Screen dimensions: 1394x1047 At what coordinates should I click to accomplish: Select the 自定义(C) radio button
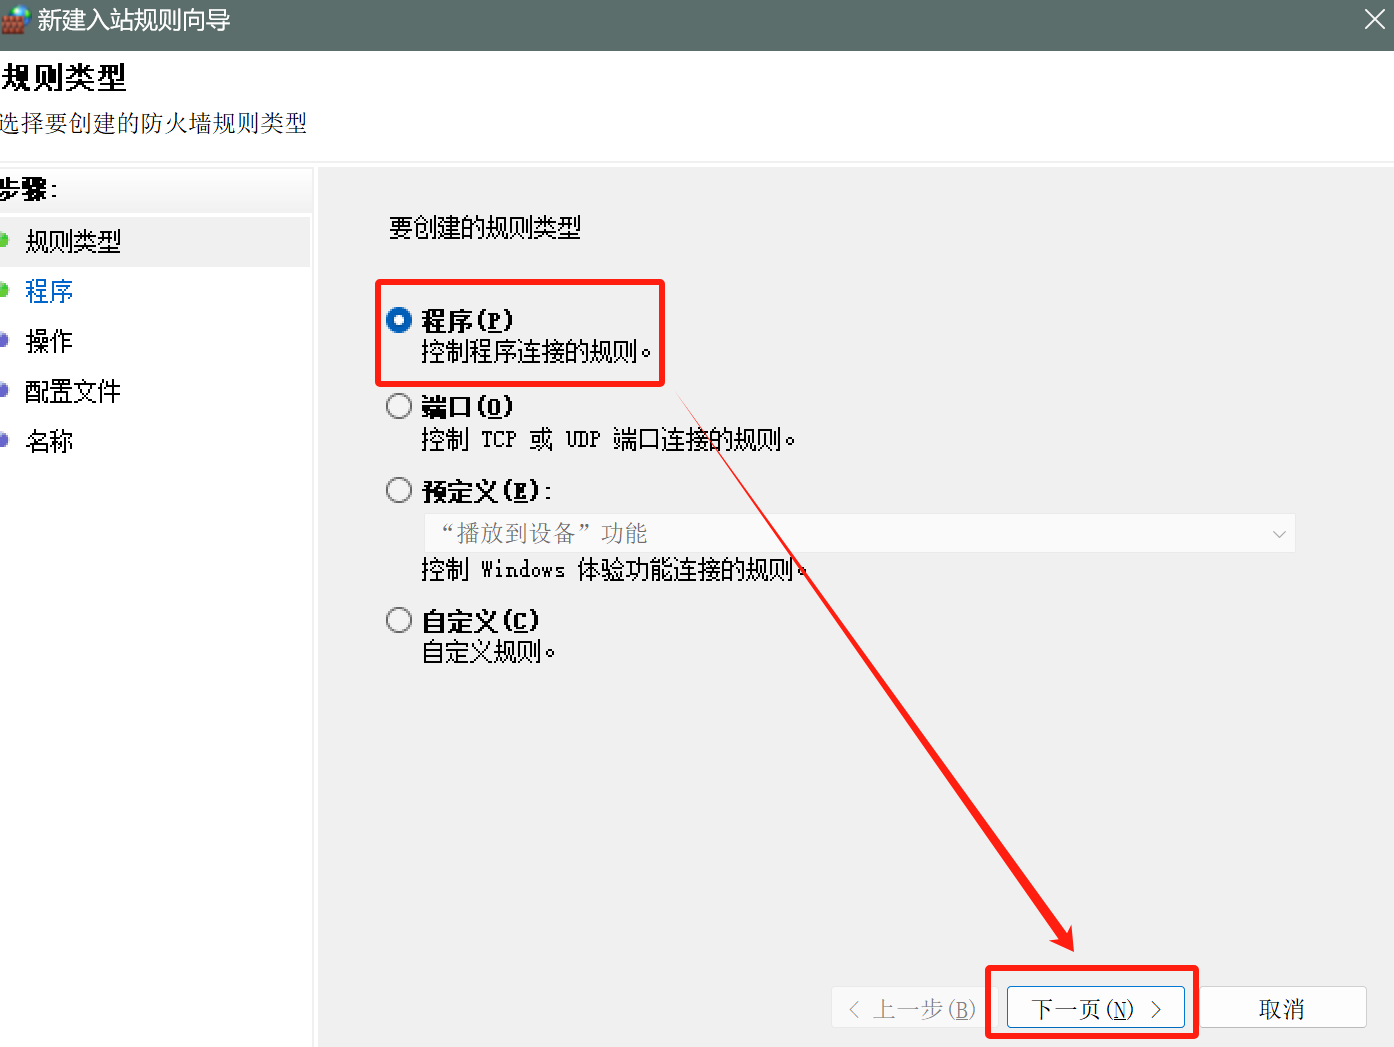(399, 620)
